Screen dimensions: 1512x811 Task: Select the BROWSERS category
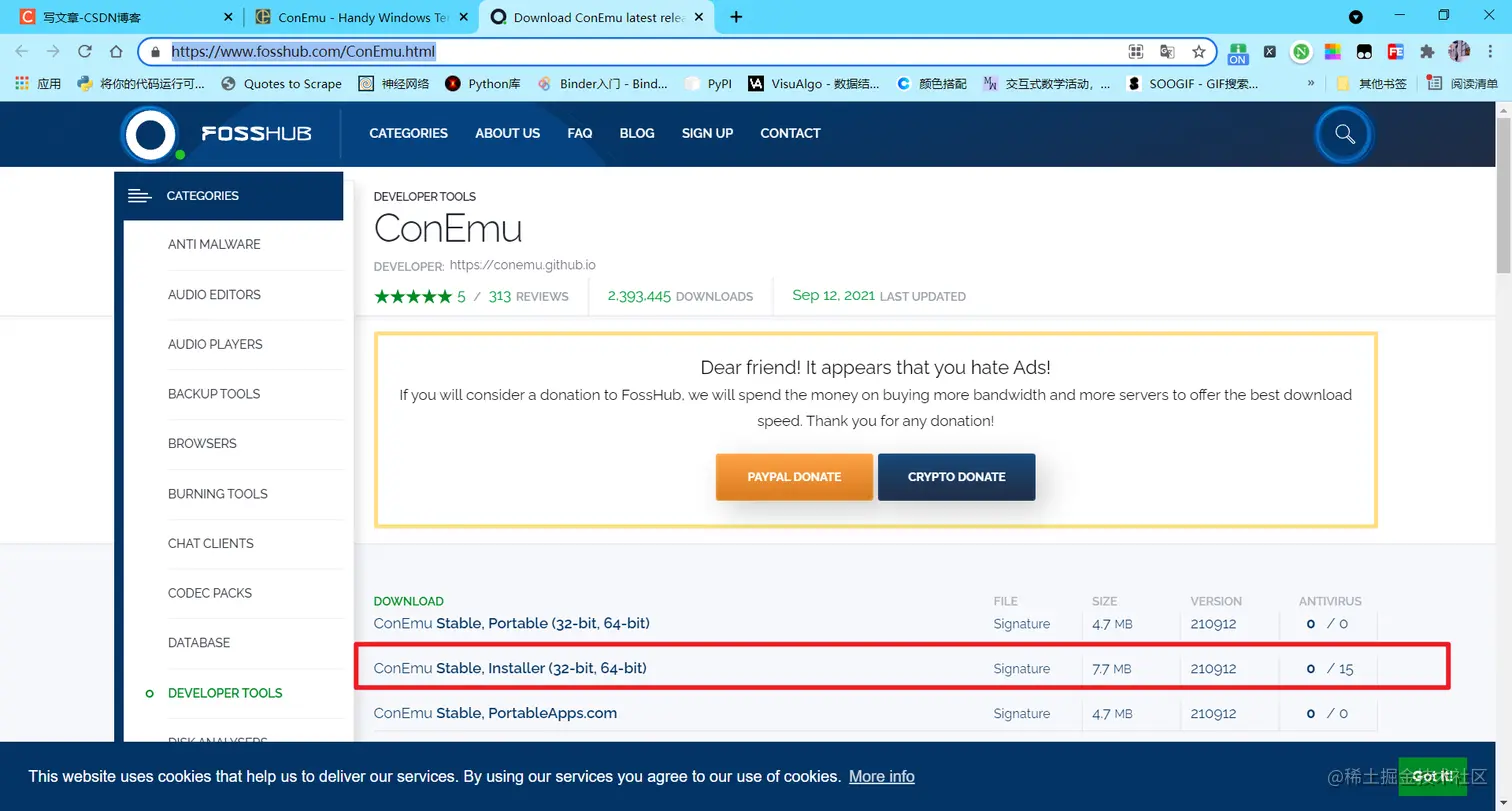[x=202, y=443]
